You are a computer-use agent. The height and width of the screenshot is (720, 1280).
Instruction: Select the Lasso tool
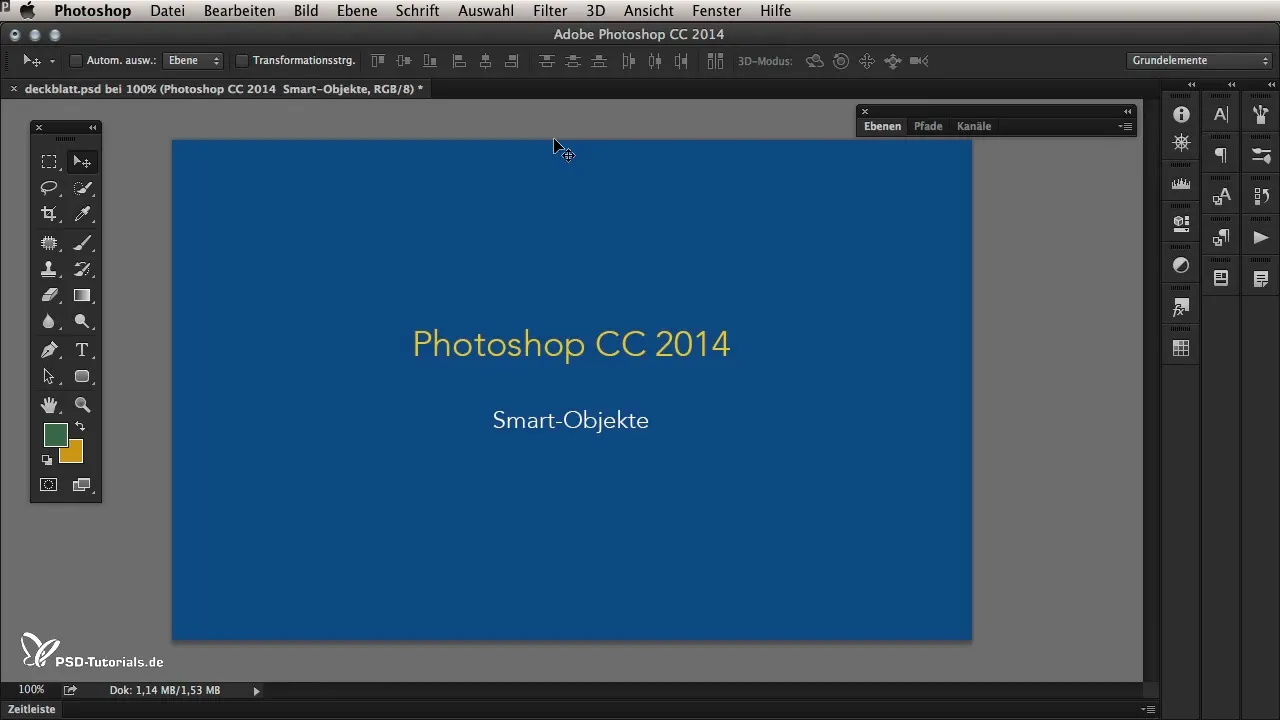pos(48,188)
